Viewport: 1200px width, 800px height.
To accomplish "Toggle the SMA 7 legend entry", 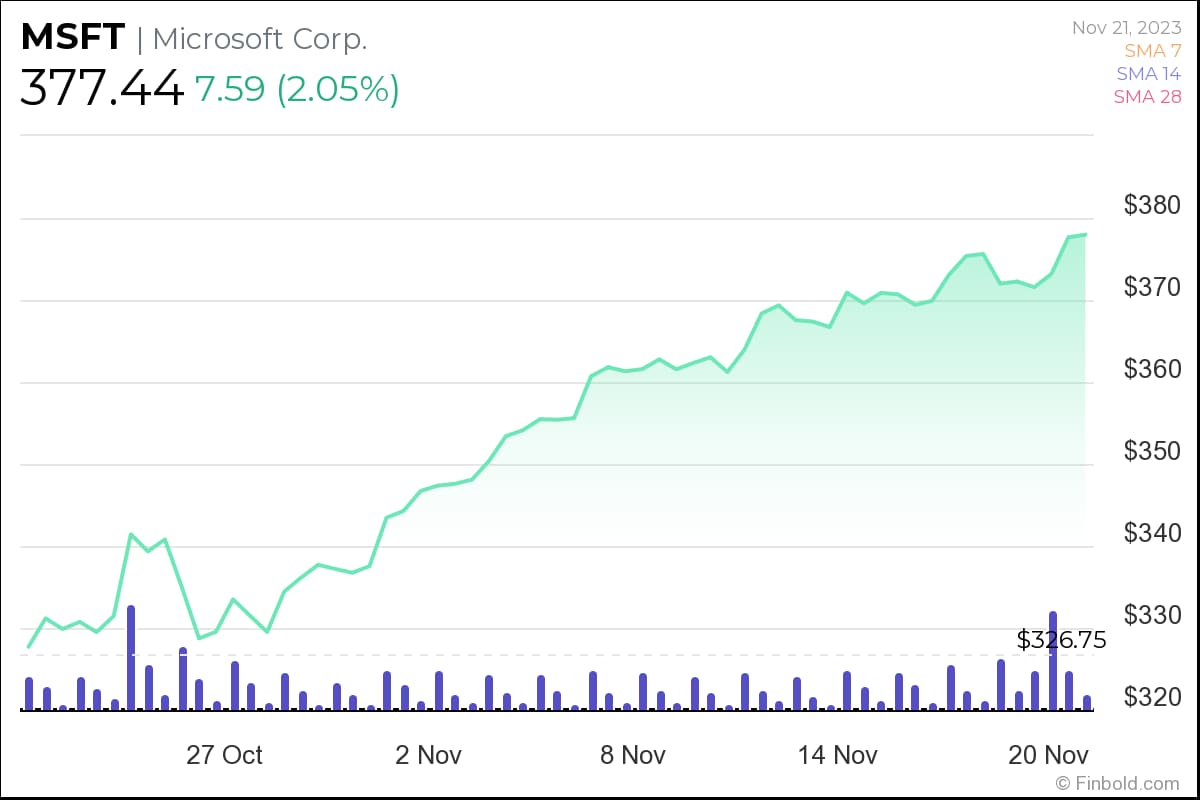I will point(1153,50).
